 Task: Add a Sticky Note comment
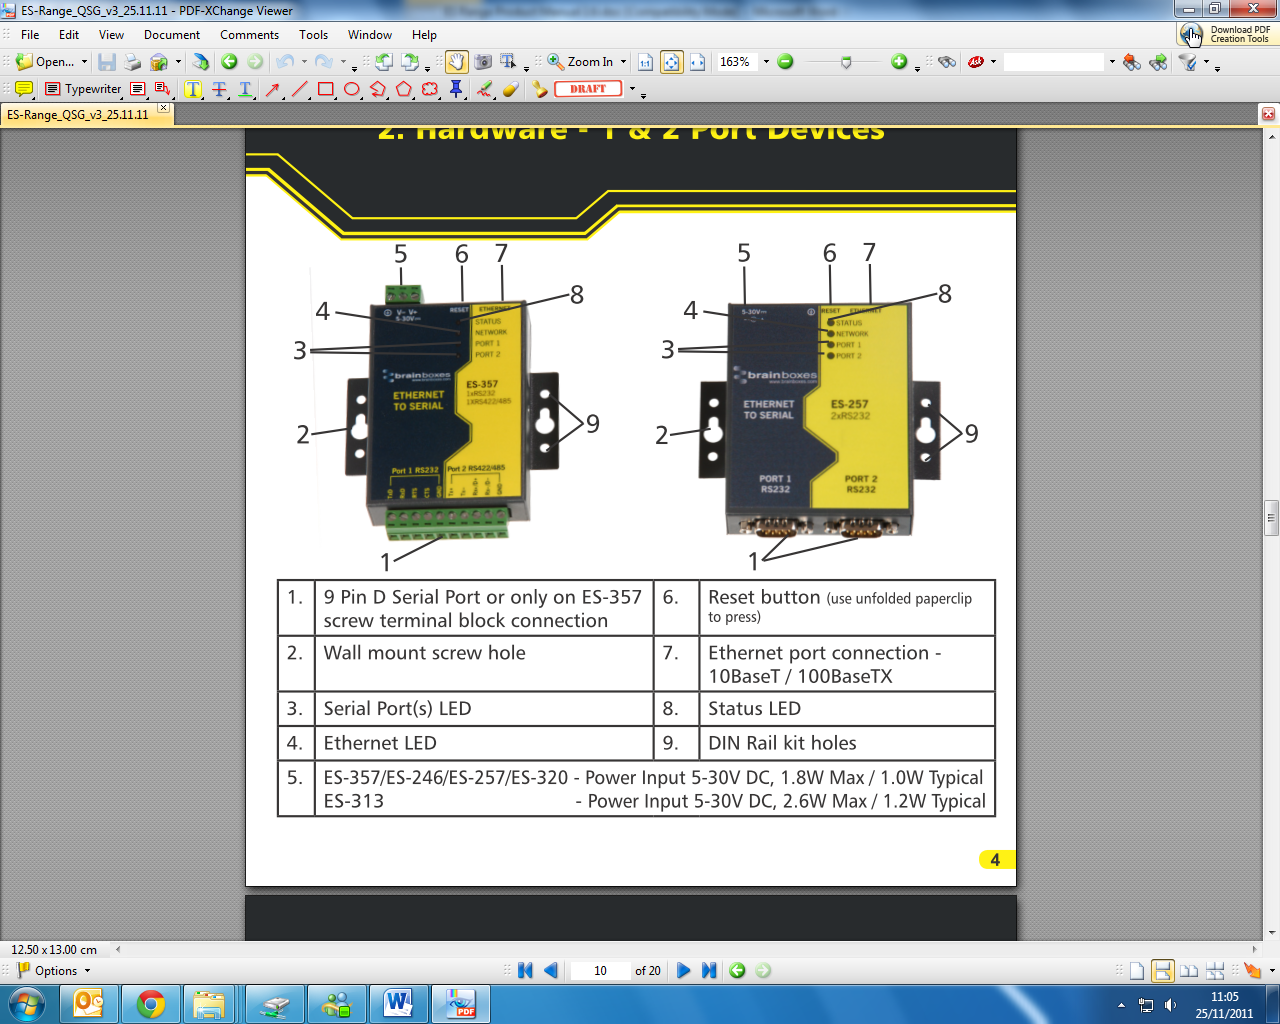(x=22, y=88)
